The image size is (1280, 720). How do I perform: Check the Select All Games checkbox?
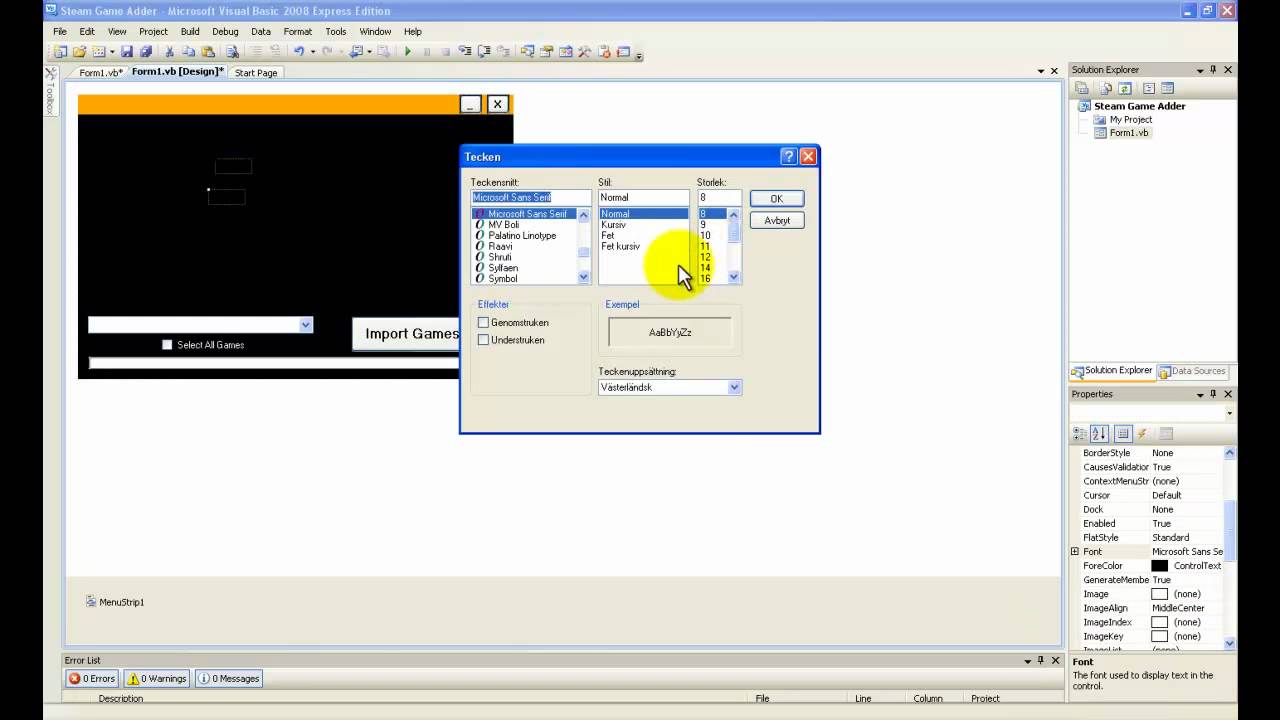click(x=167, y=344)
